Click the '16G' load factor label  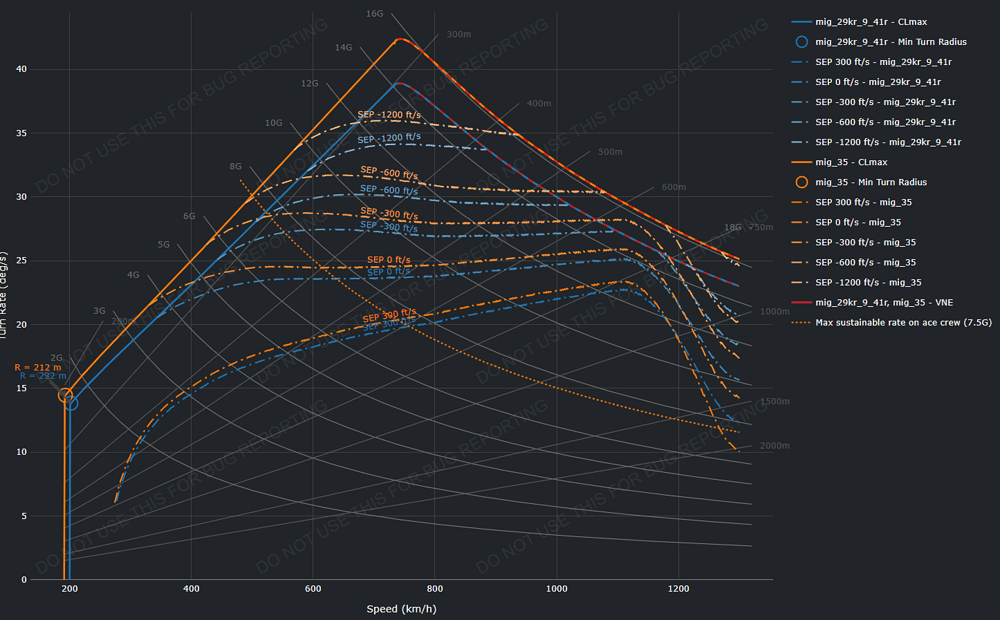[374, 13]
